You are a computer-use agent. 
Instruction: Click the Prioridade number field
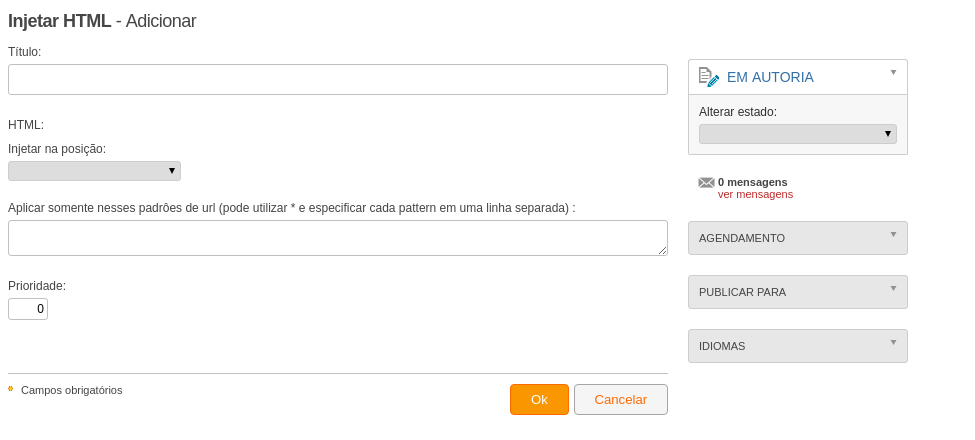tap(28, 309)
